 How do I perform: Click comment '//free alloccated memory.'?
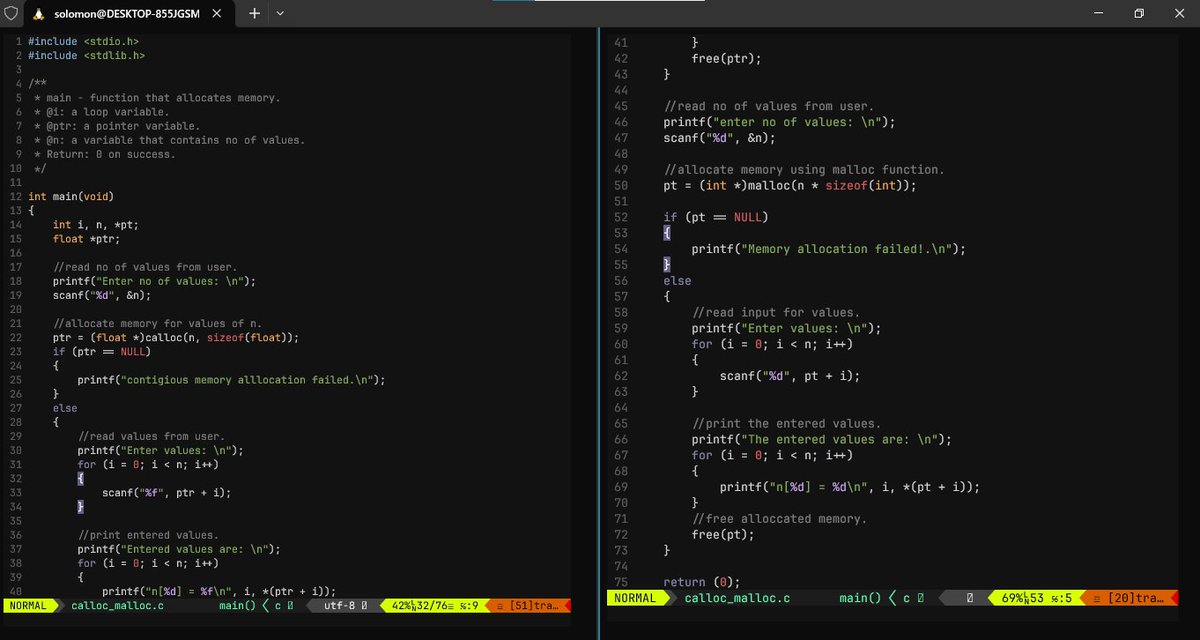(779, 518)
